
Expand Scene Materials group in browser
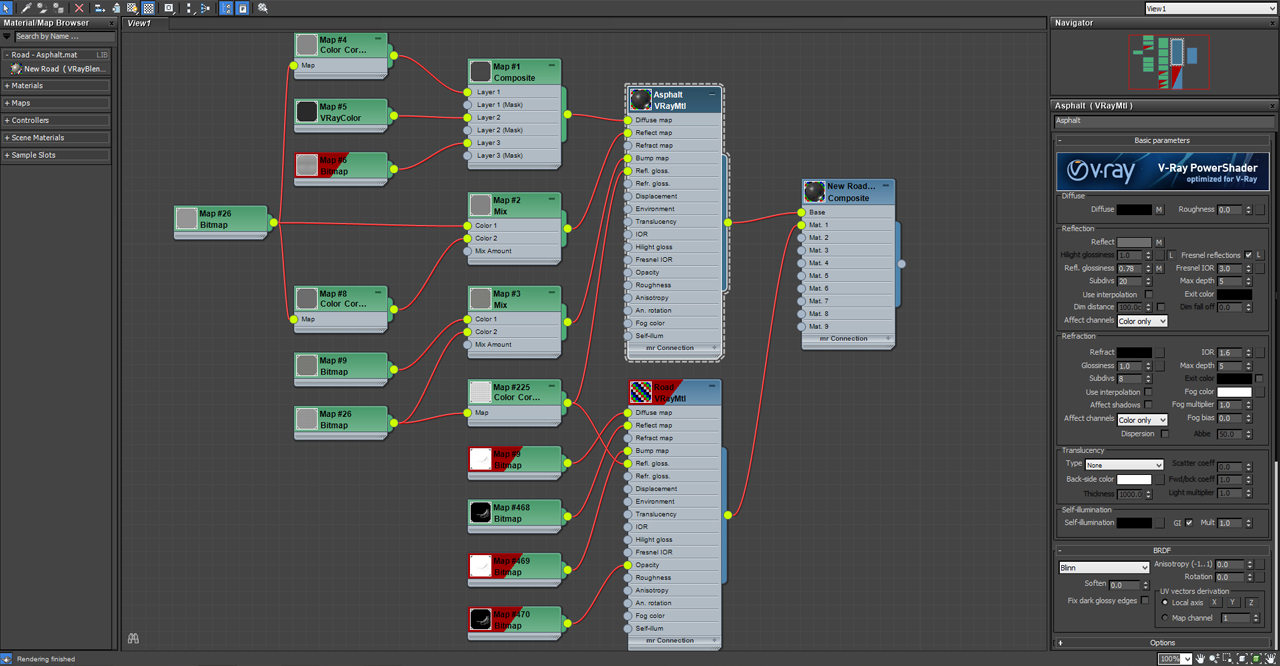click(x=56, y=138)
